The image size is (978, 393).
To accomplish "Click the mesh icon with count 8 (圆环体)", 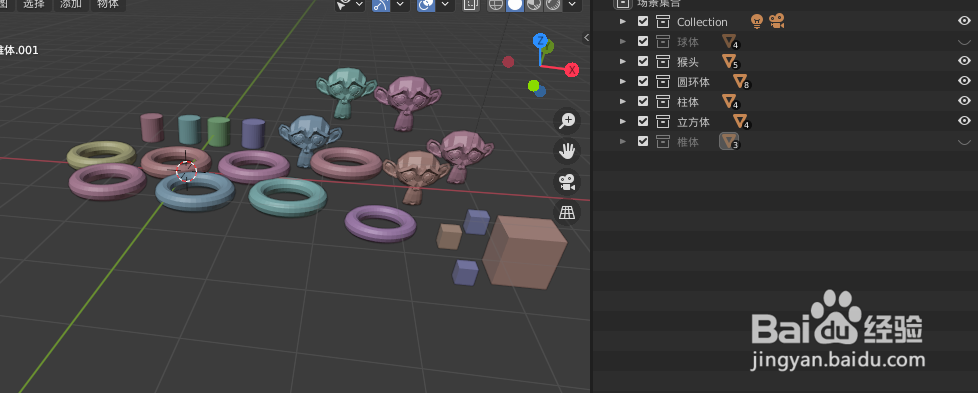I will pos(741,82).
